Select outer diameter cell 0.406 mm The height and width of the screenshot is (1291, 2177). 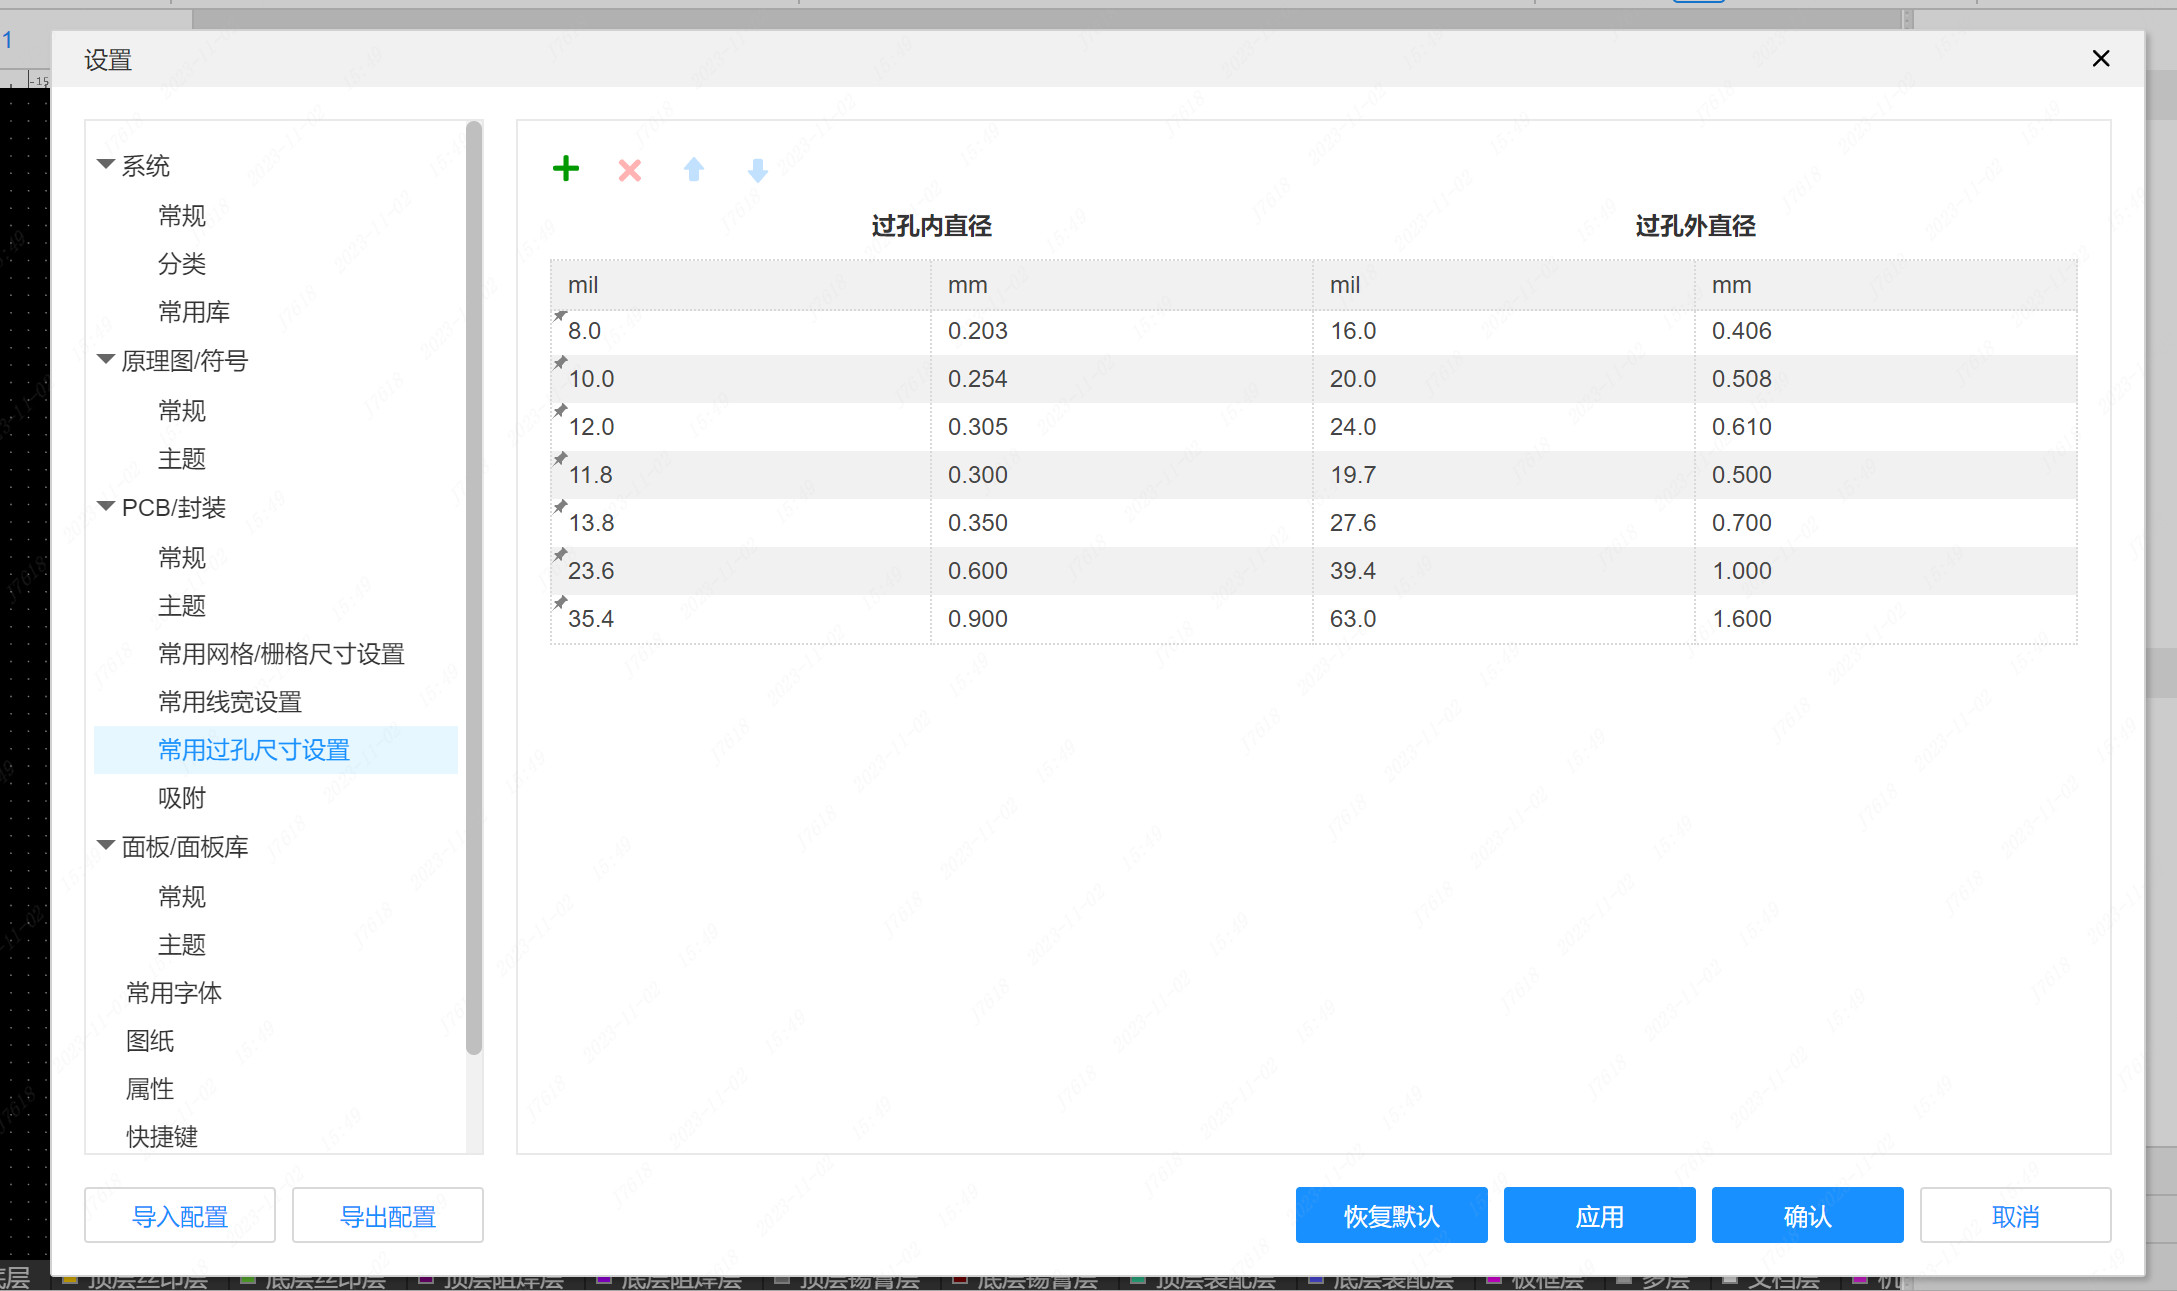pos(1886,331)
